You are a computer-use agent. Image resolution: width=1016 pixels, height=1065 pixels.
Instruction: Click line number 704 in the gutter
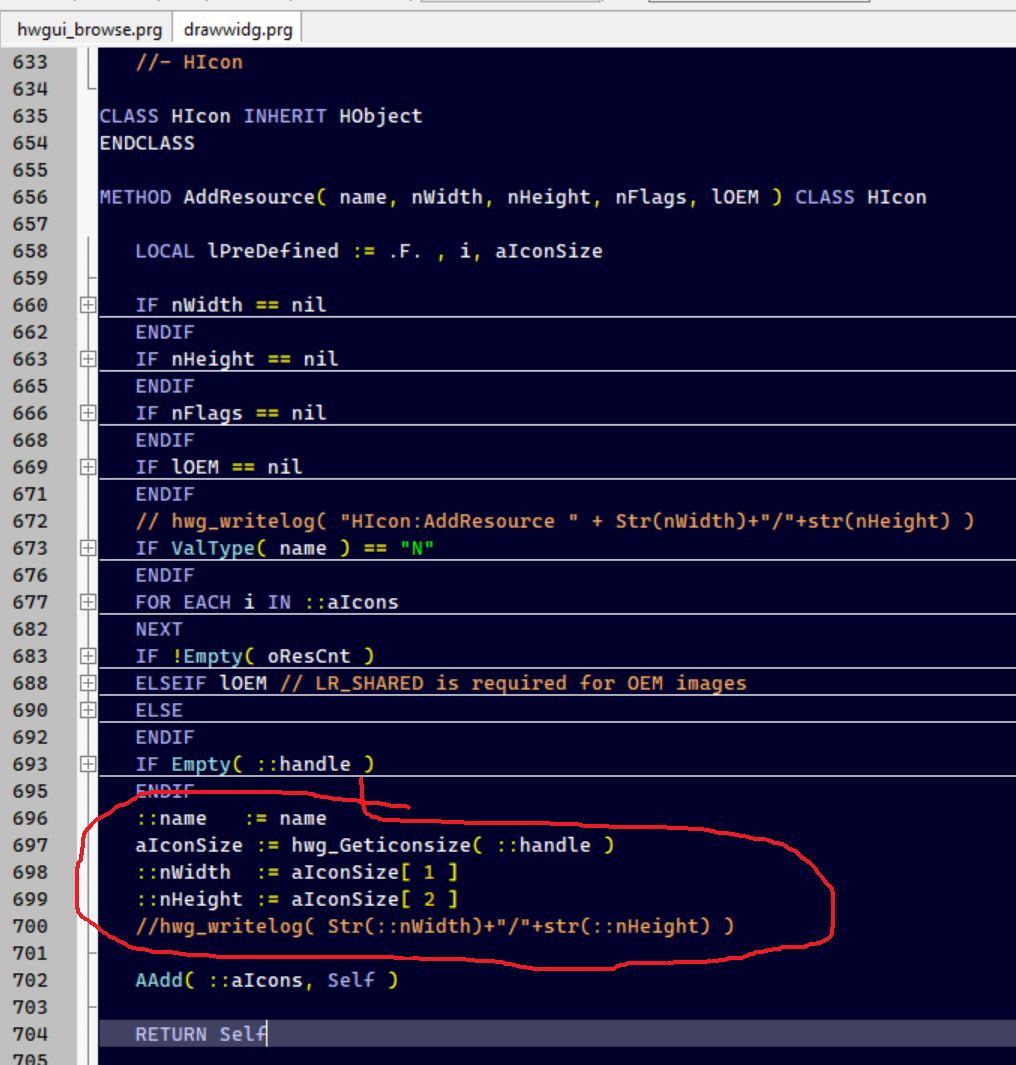pos(30,1034)
